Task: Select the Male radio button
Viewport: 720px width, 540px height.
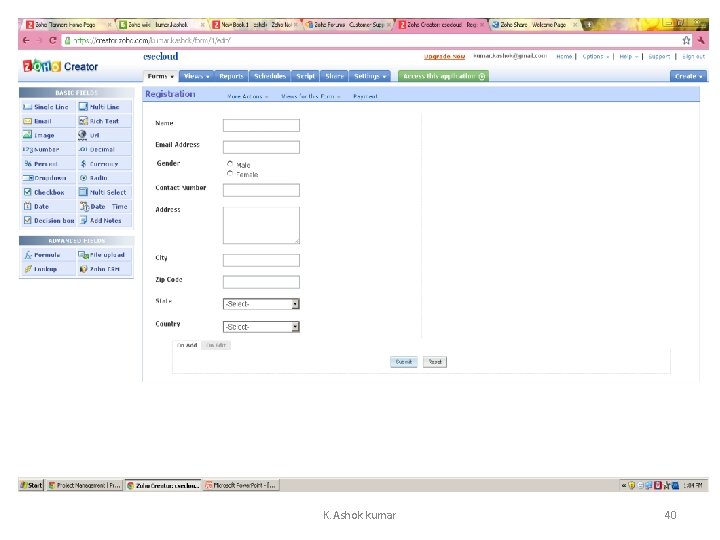Action: coord(230,164)
